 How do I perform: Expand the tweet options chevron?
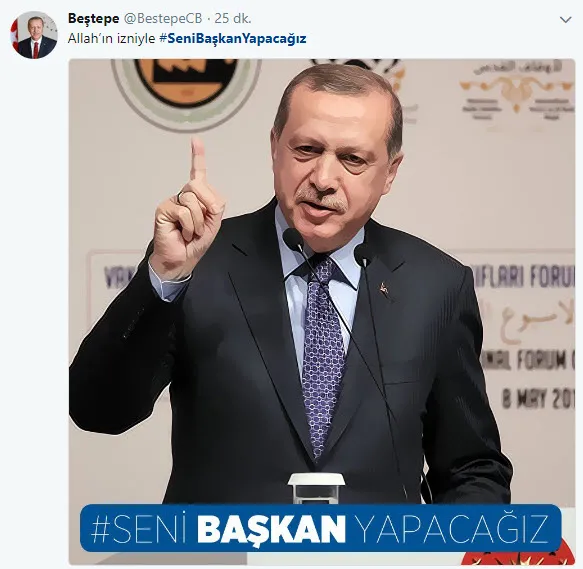click(x=566, y=20)
